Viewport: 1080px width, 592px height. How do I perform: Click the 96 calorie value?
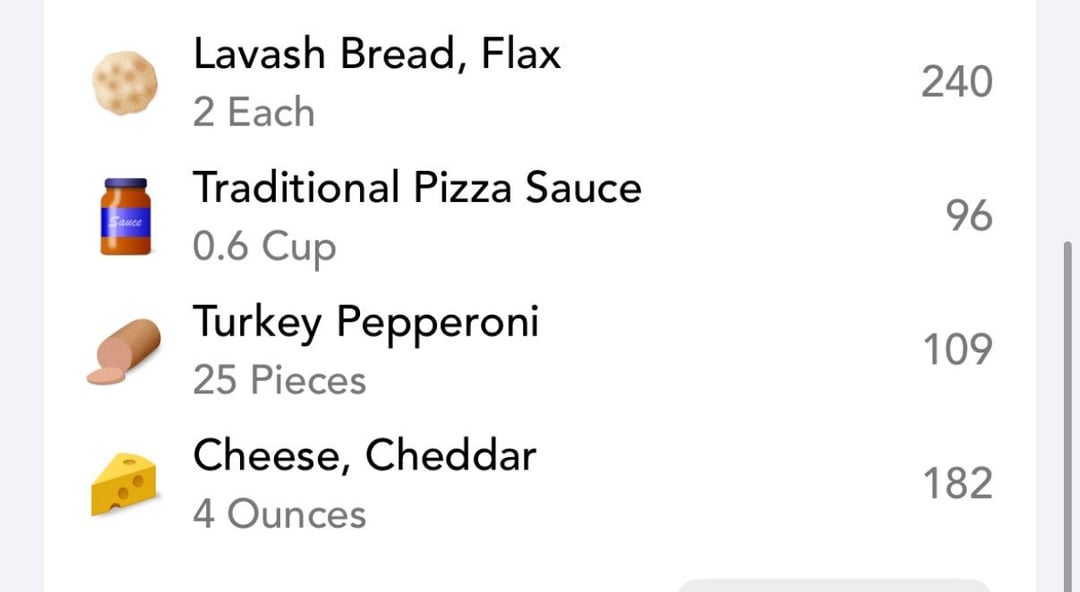[968, 216]
